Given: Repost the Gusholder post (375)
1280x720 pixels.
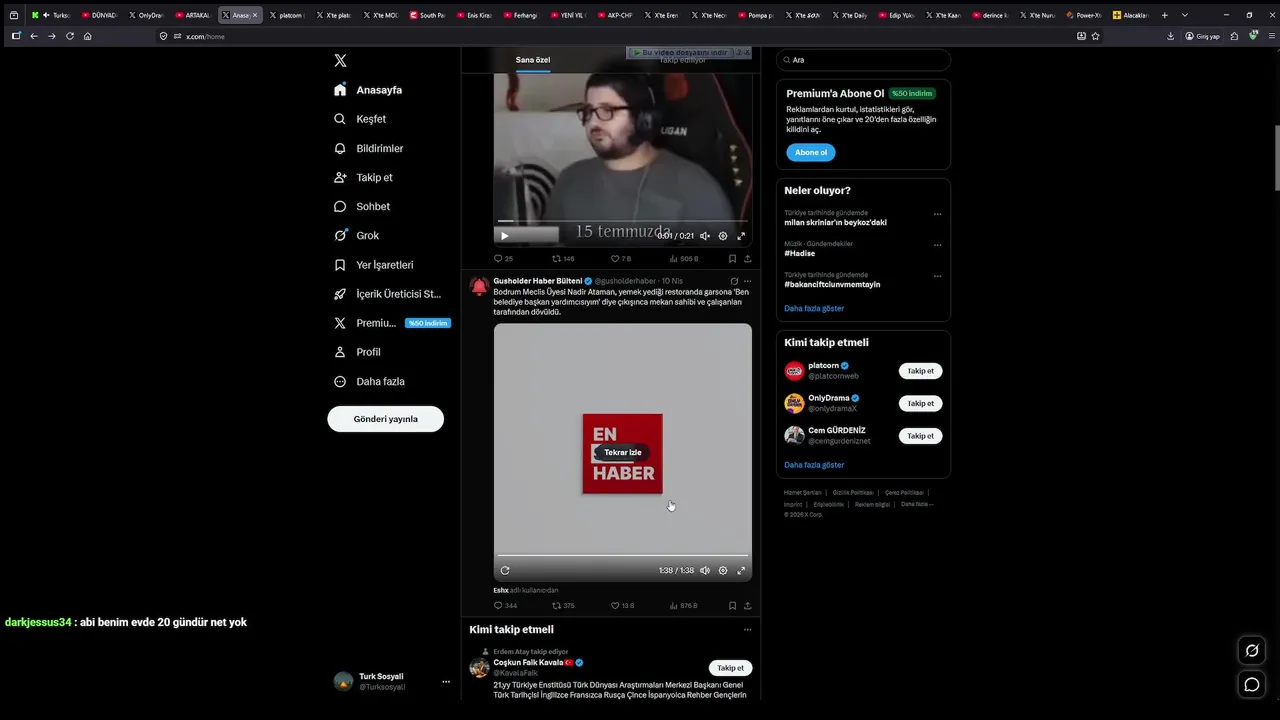Looking at the screenshot, I should (x=563, y=605).
